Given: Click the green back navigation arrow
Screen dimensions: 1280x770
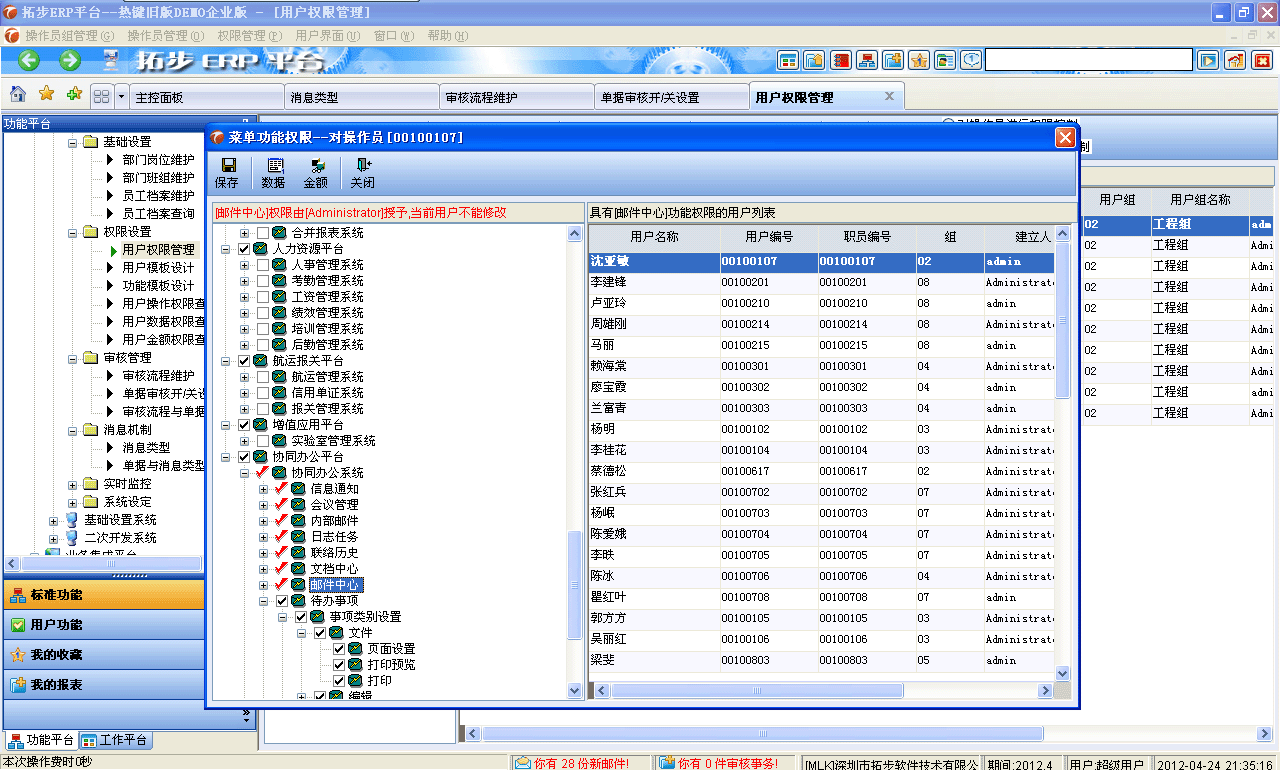Looking at the screenshot, I should click(27, 60).
